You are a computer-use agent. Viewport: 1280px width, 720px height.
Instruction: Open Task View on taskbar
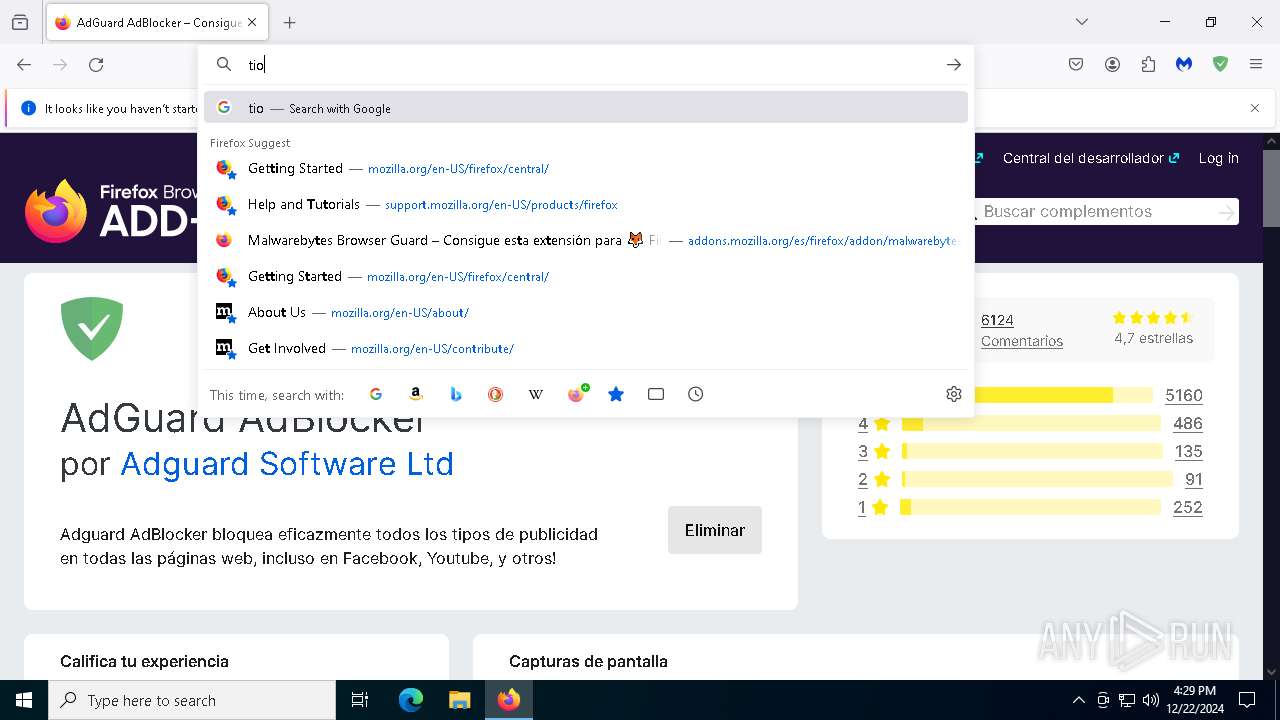click(x=360, y=700)
